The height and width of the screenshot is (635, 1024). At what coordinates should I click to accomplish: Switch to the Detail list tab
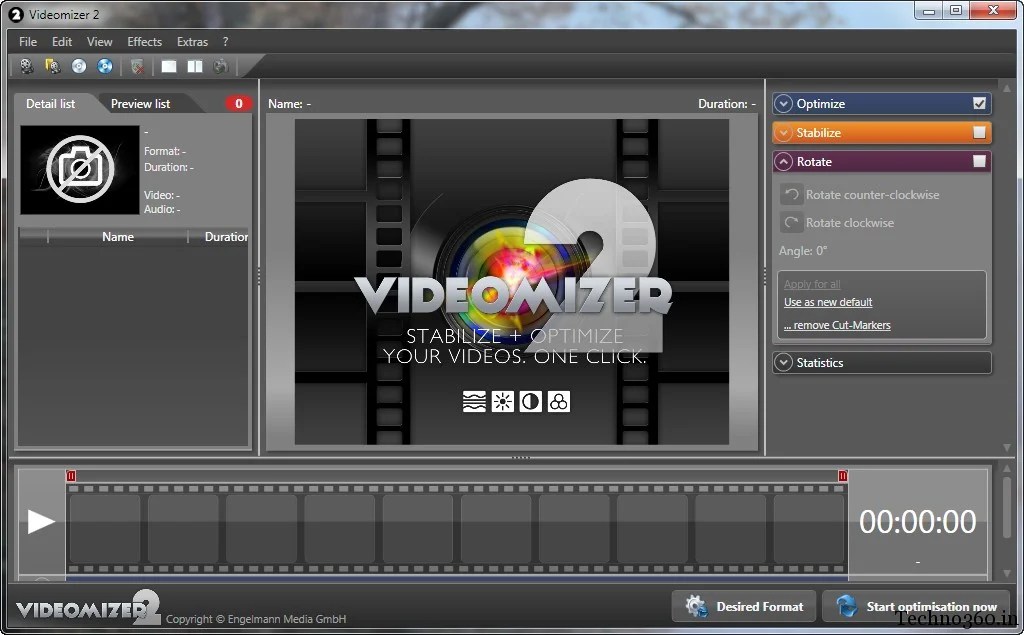(x=50, y=103)
